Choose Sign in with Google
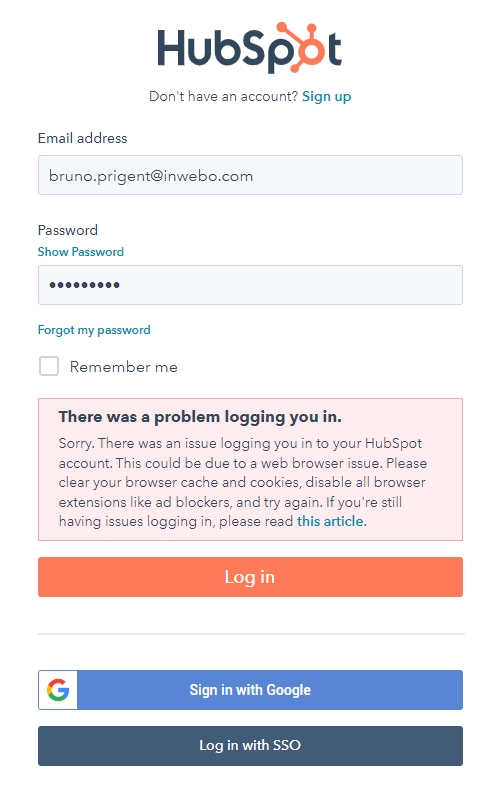The image size is (495, 794). point(250,690)
